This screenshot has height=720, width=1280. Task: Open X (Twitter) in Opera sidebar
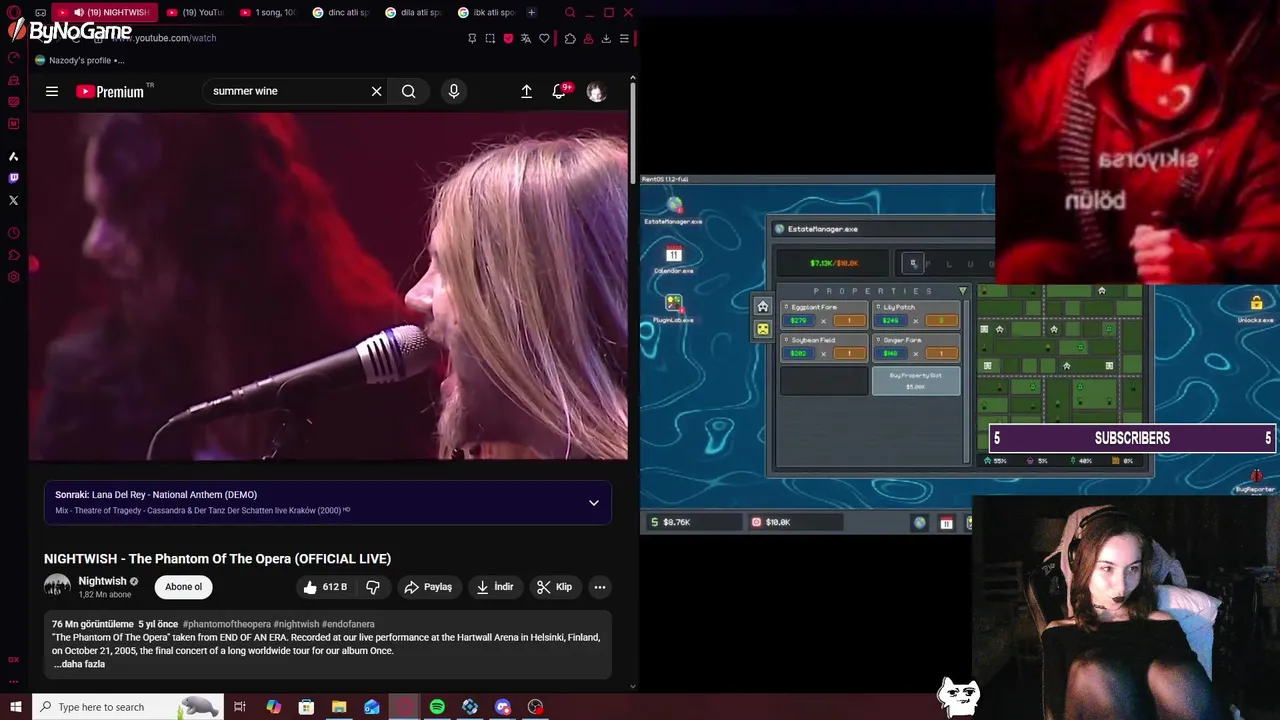coord(13,200)
